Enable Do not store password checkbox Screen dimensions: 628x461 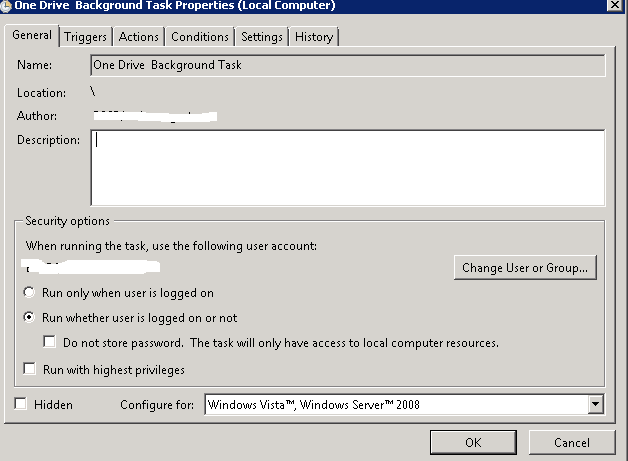pos(50,343)
